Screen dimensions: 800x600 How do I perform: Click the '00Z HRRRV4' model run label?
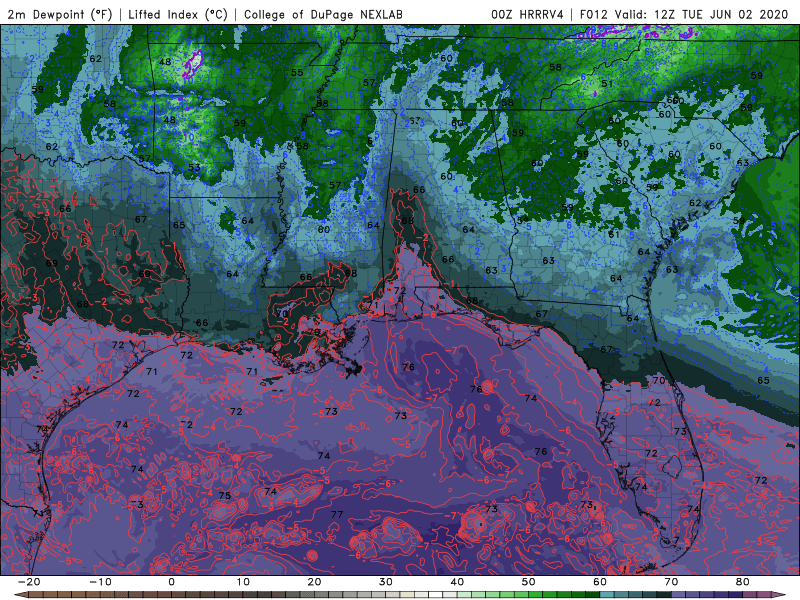pos(527,14)
